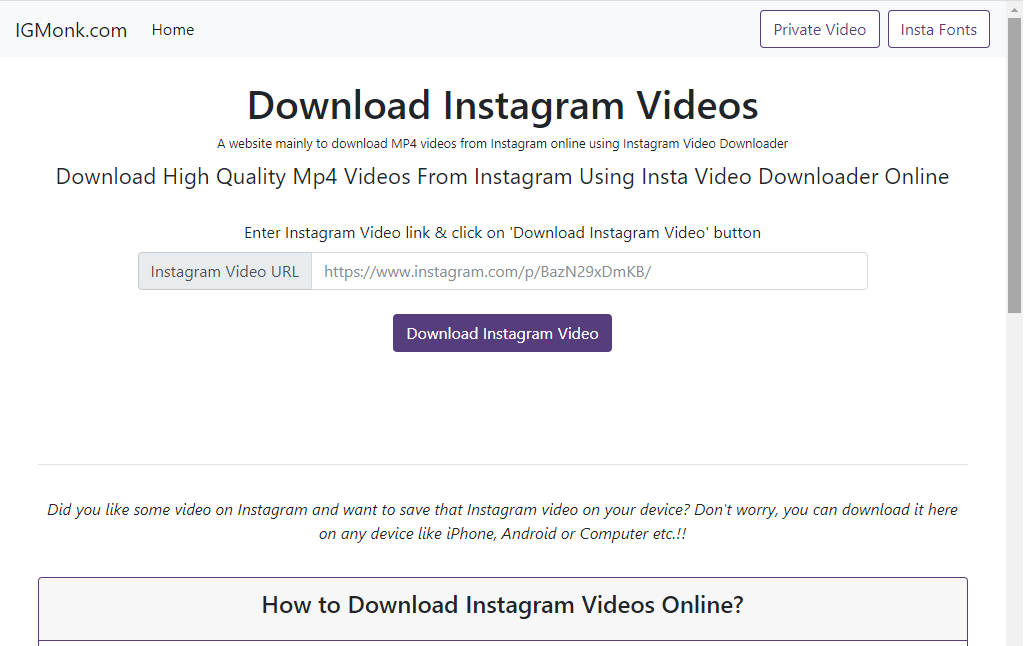Open the Private Video button
1024x646 pixels.
pos(820,29)
